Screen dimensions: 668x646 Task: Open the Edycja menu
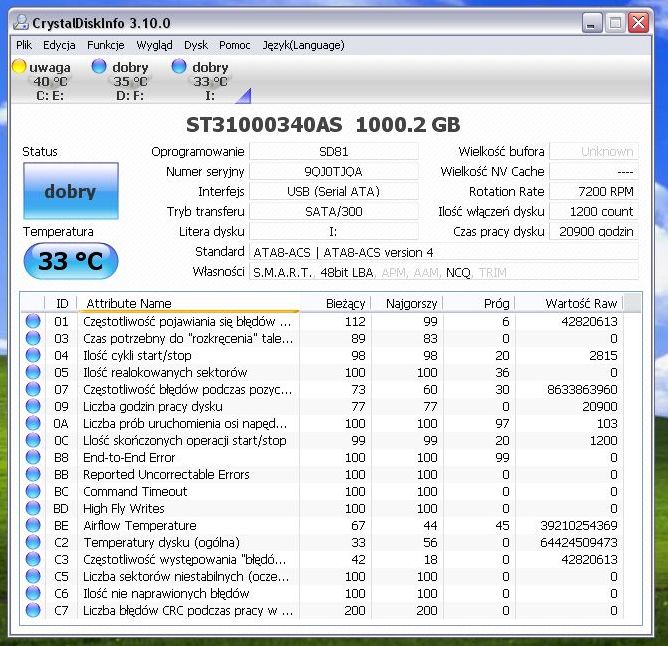59,45
